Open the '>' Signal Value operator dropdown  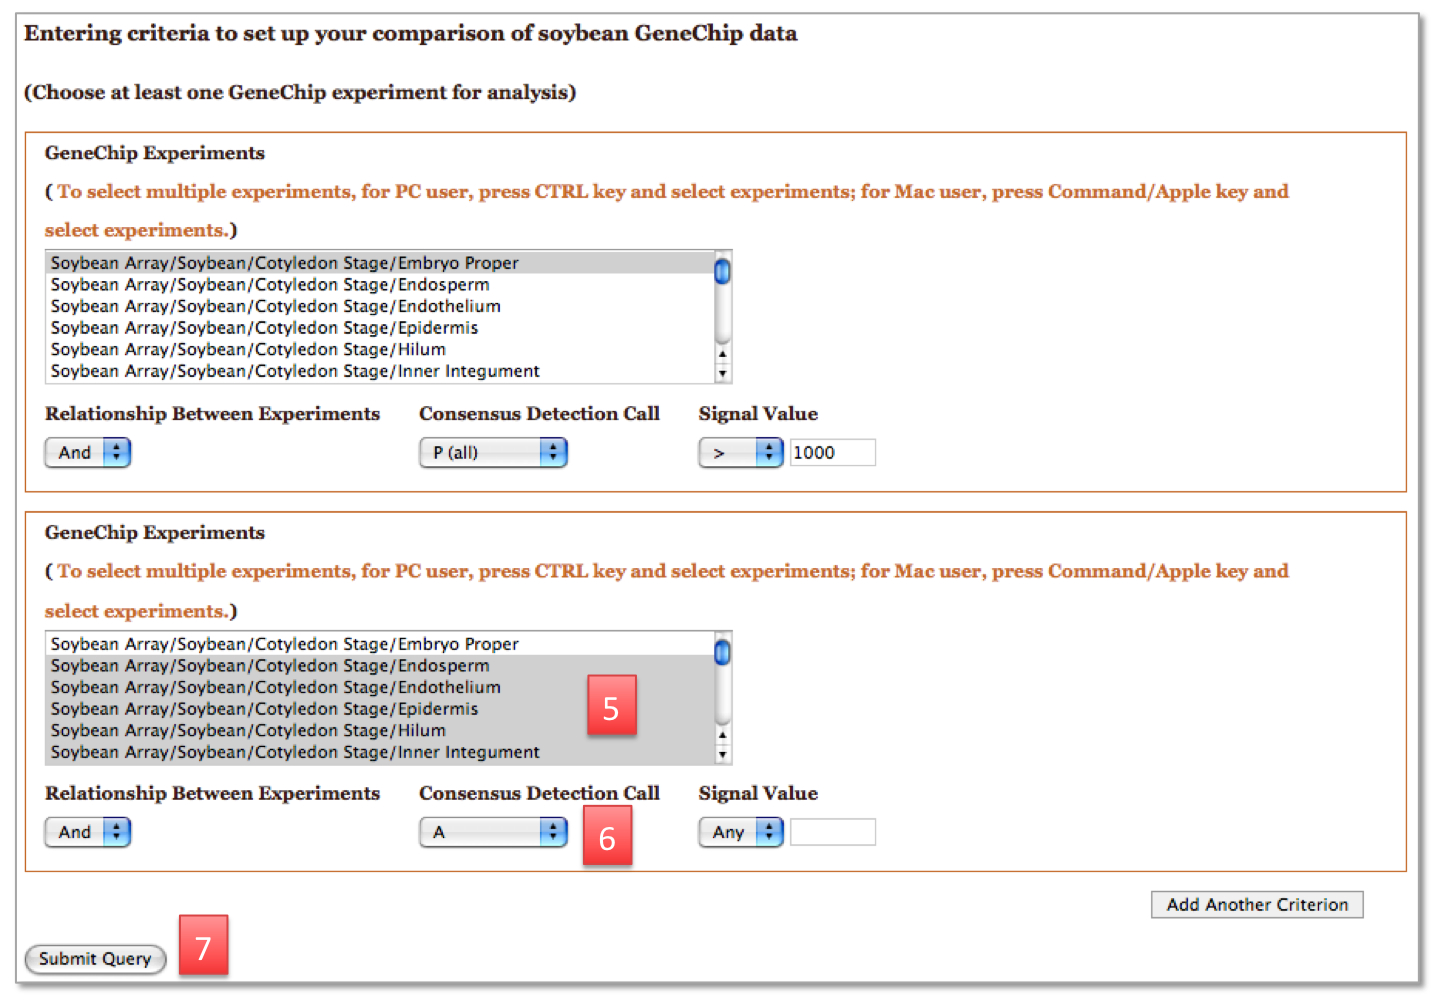click(x=740, y=453)
